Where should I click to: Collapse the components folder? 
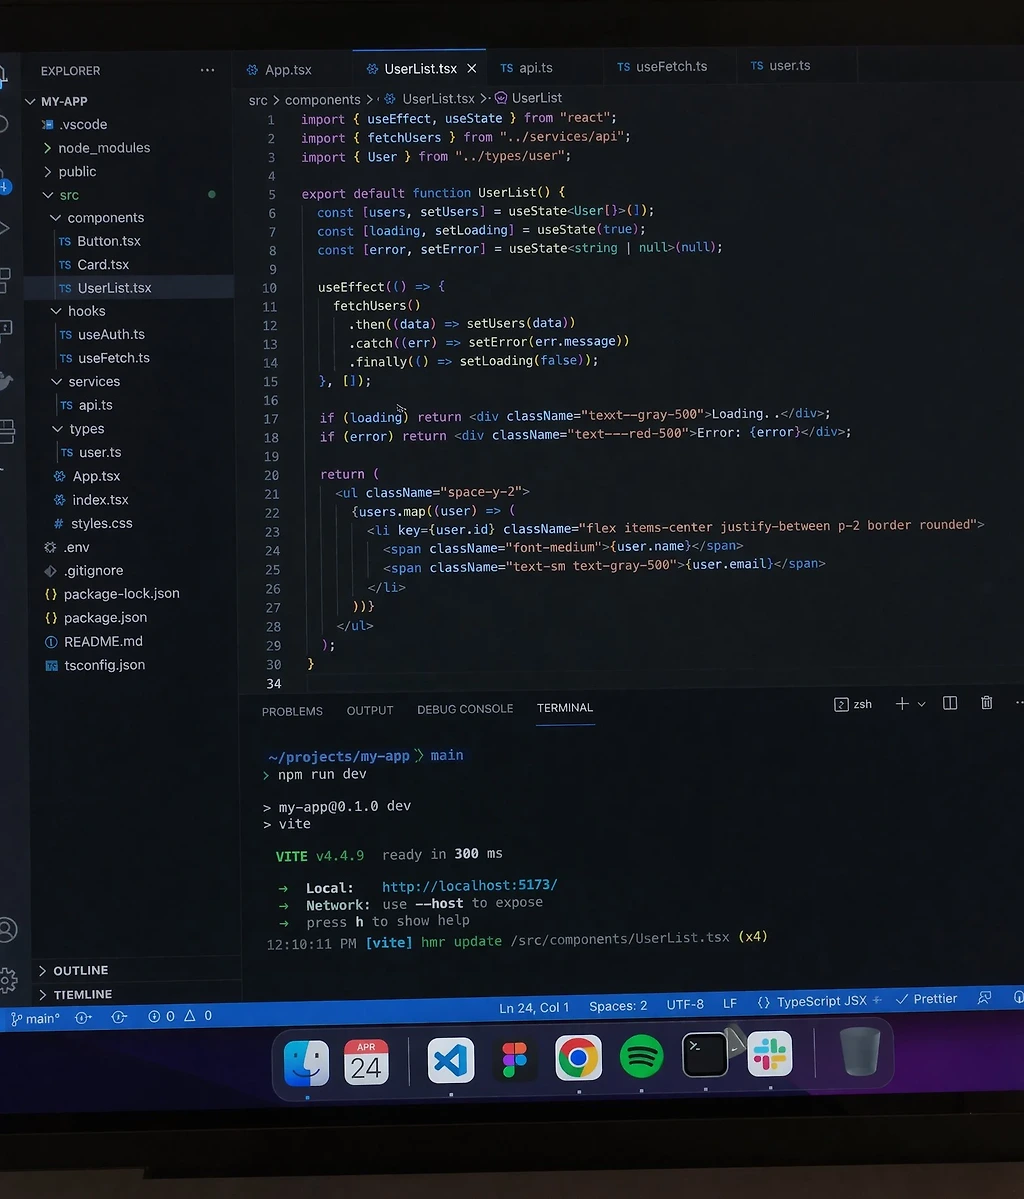[57, 218]
